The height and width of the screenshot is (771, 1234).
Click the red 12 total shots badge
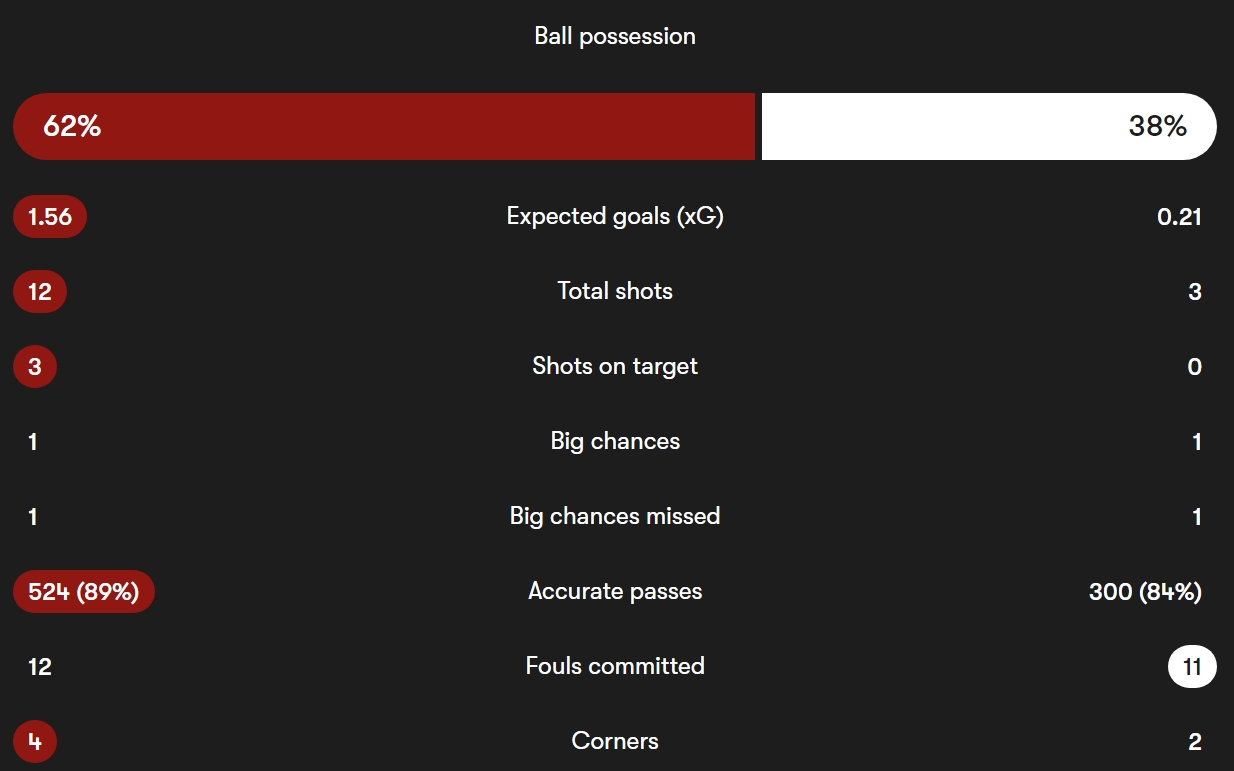pos(40,292)
